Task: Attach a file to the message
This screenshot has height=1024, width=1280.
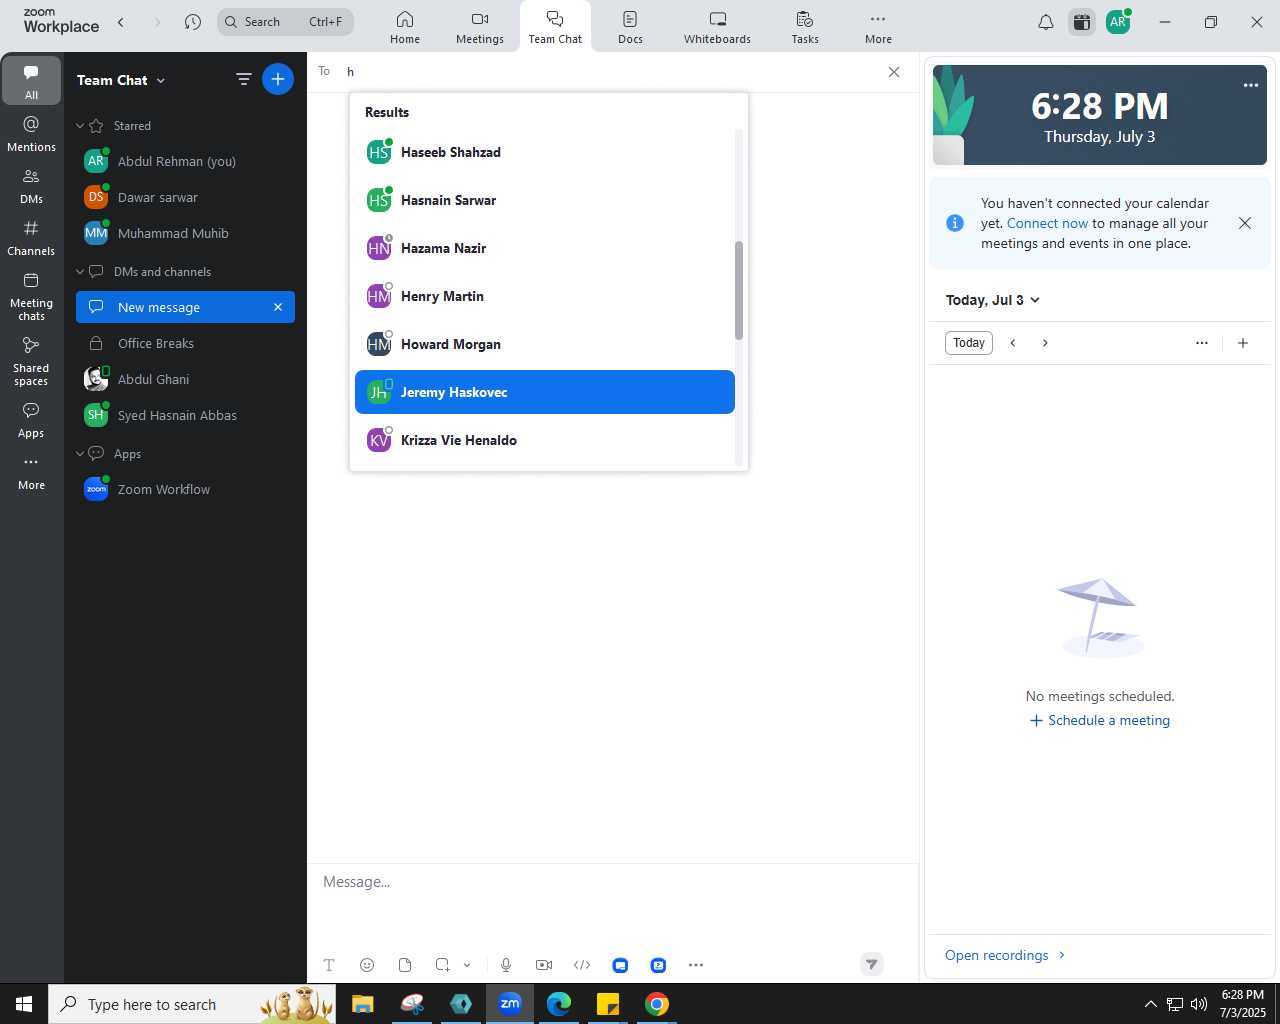Action: 405,965
